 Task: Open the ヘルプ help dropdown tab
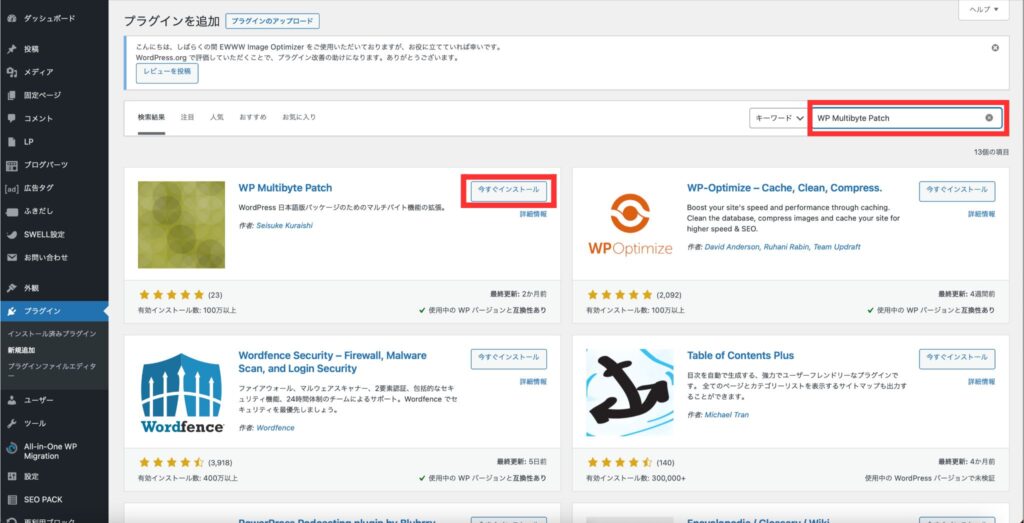click(x=985, y=9)
